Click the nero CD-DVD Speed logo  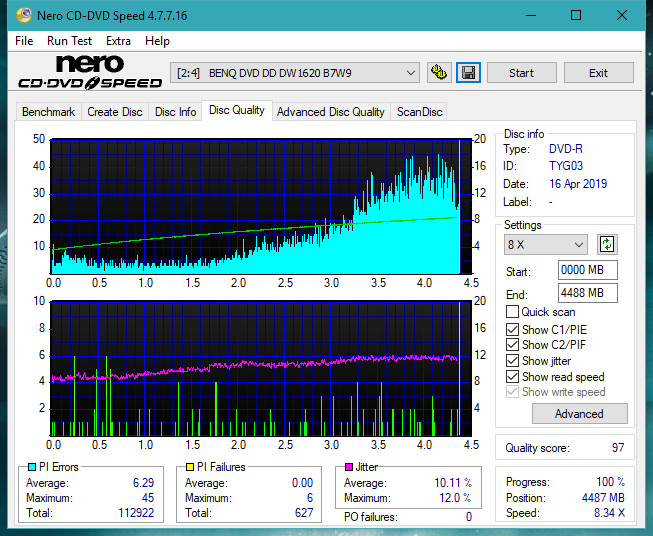(90, 72)
